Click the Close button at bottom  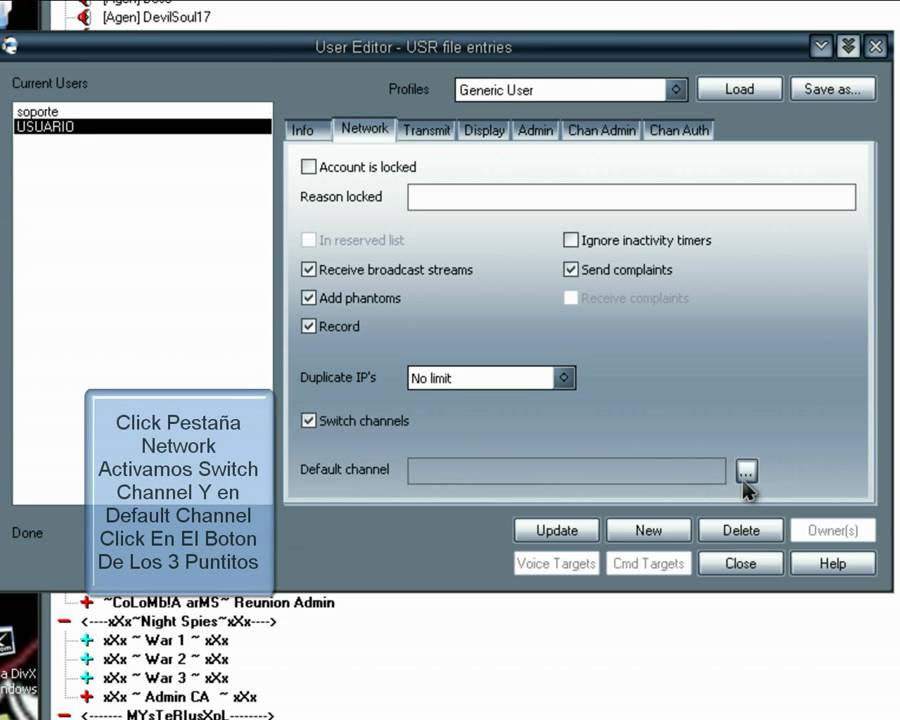click(741, 563)
